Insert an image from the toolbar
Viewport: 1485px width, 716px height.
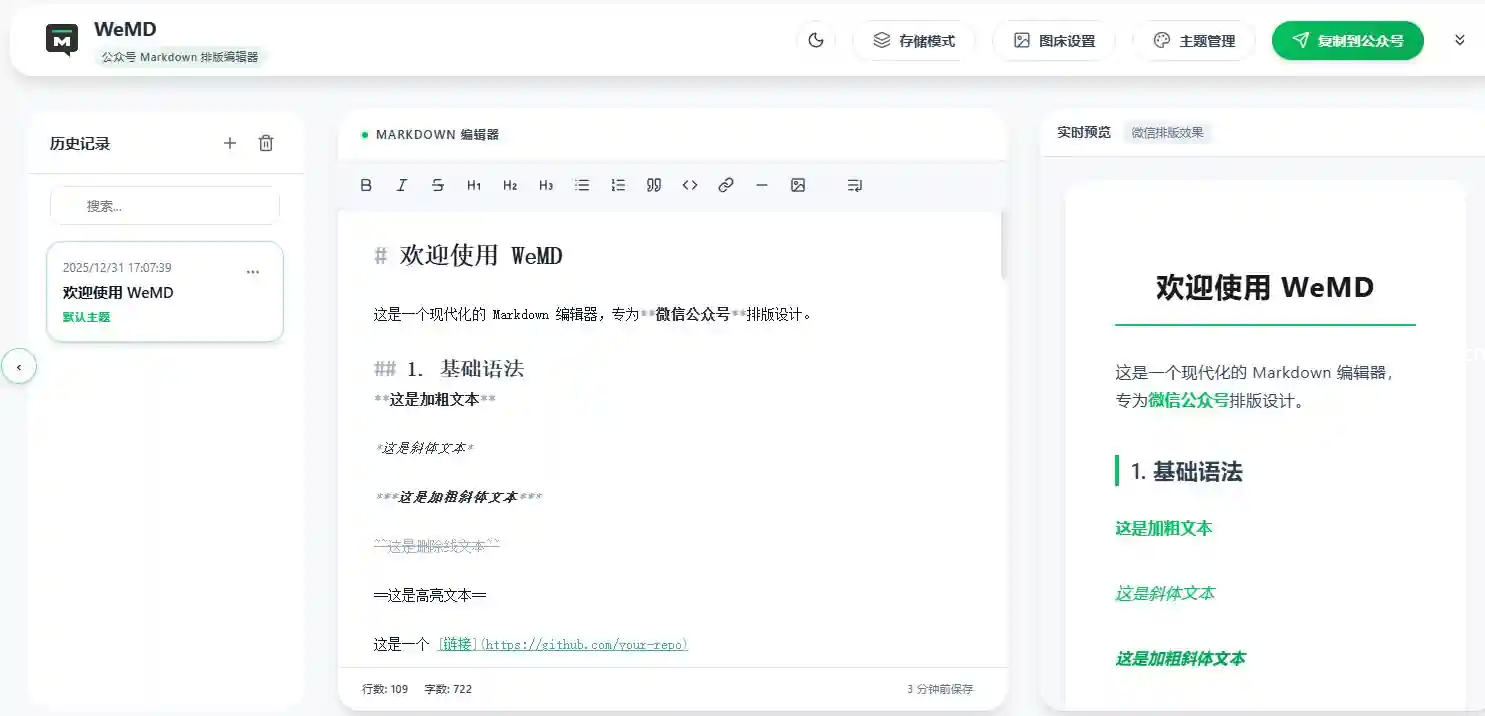tap(798, 185)
